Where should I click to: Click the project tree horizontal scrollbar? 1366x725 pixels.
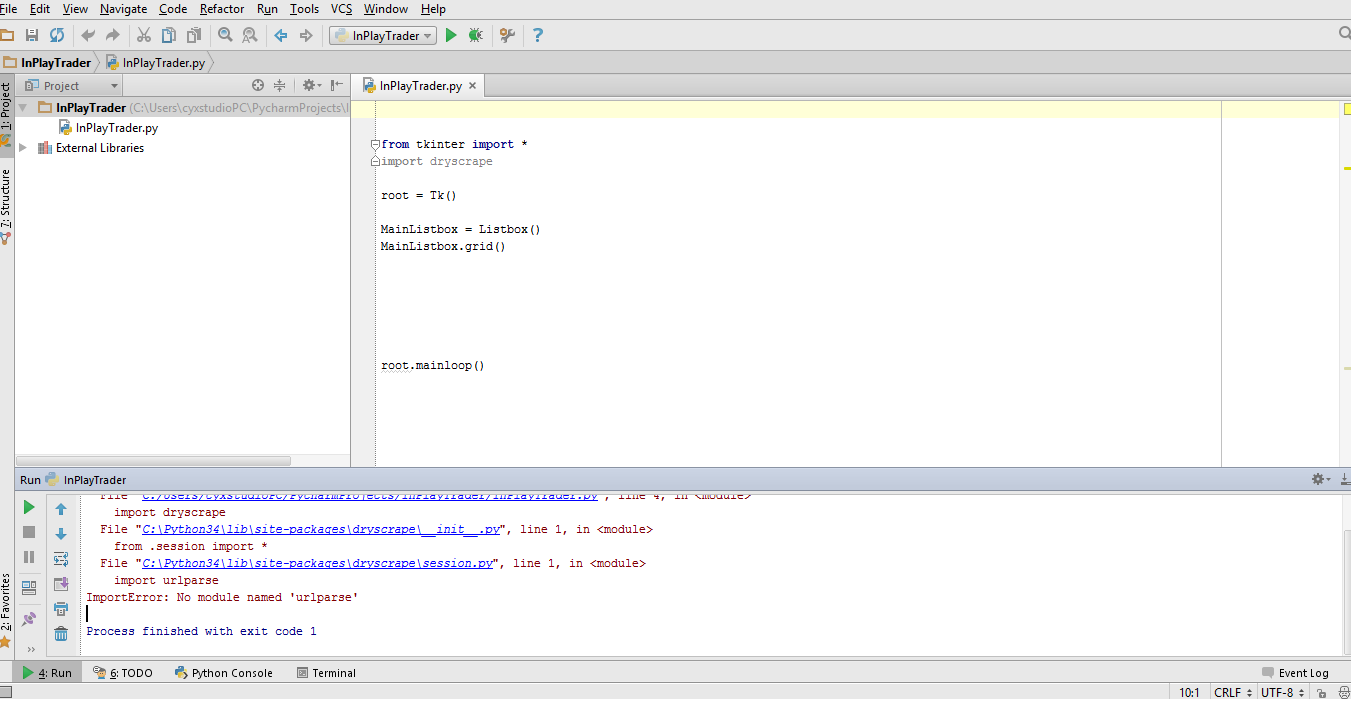(154, 461)
